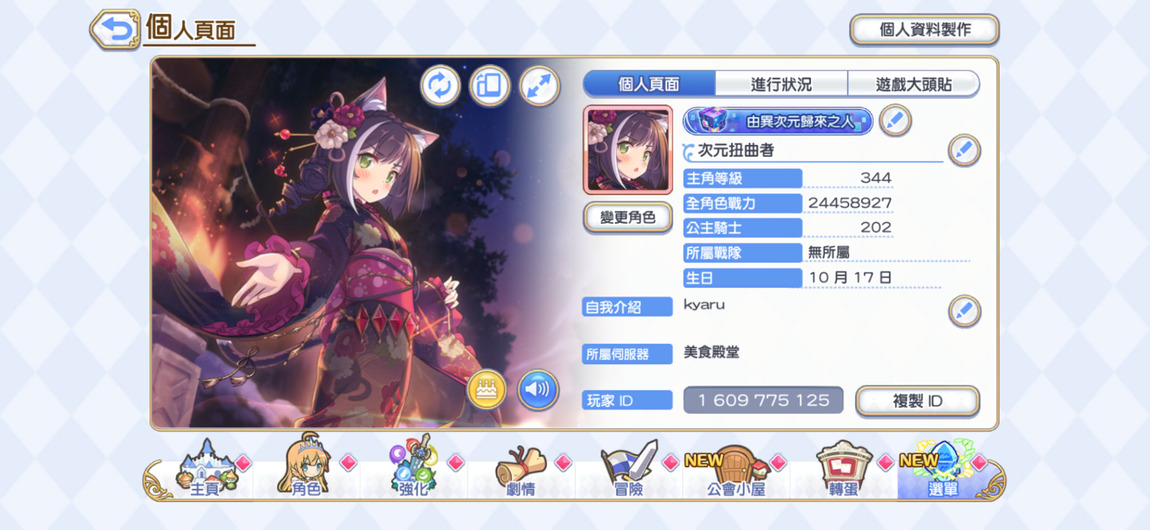
Task: Edit self-introduction with pencil icon
Action: (x=964, y=311)
